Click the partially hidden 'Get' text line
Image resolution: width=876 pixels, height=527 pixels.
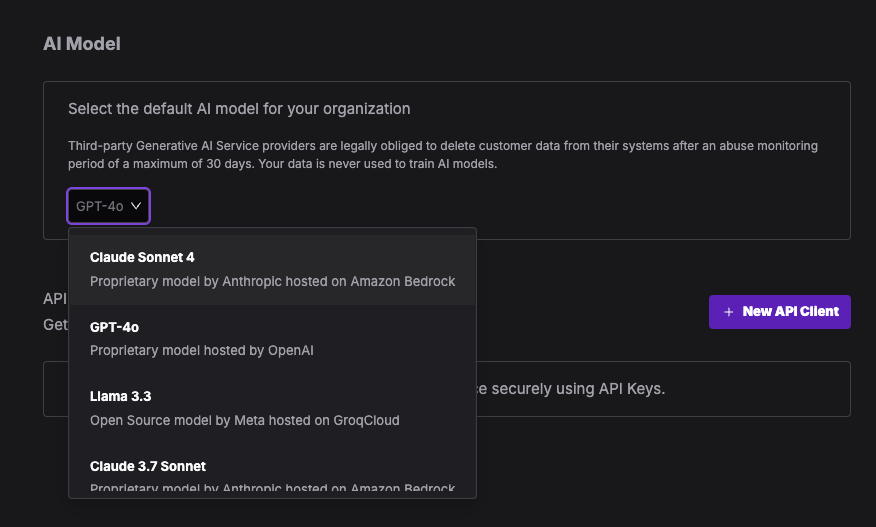[x=55, y=325]
